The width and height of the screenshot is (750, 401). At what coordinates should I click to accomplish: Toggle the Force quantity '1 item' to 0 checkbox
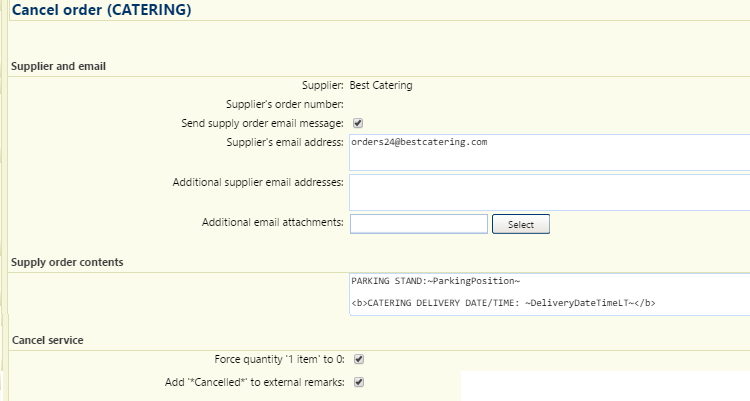pyautogui.click(x=359, y=359)
